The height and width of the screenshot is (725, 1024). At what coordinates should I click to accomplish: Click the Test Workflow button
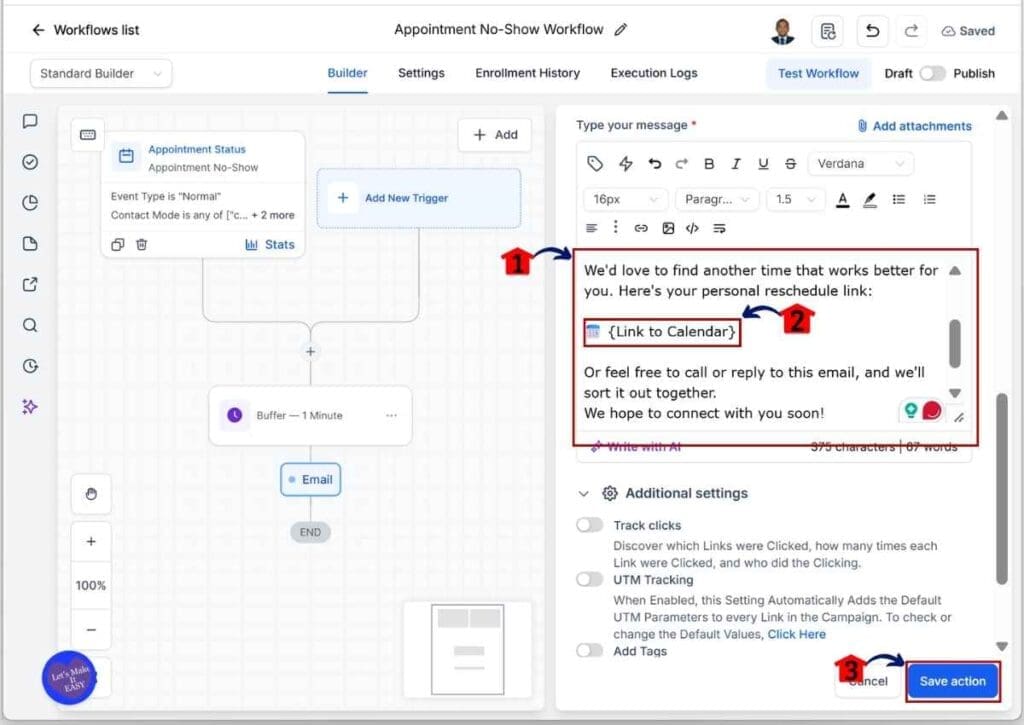pos(818,73)
